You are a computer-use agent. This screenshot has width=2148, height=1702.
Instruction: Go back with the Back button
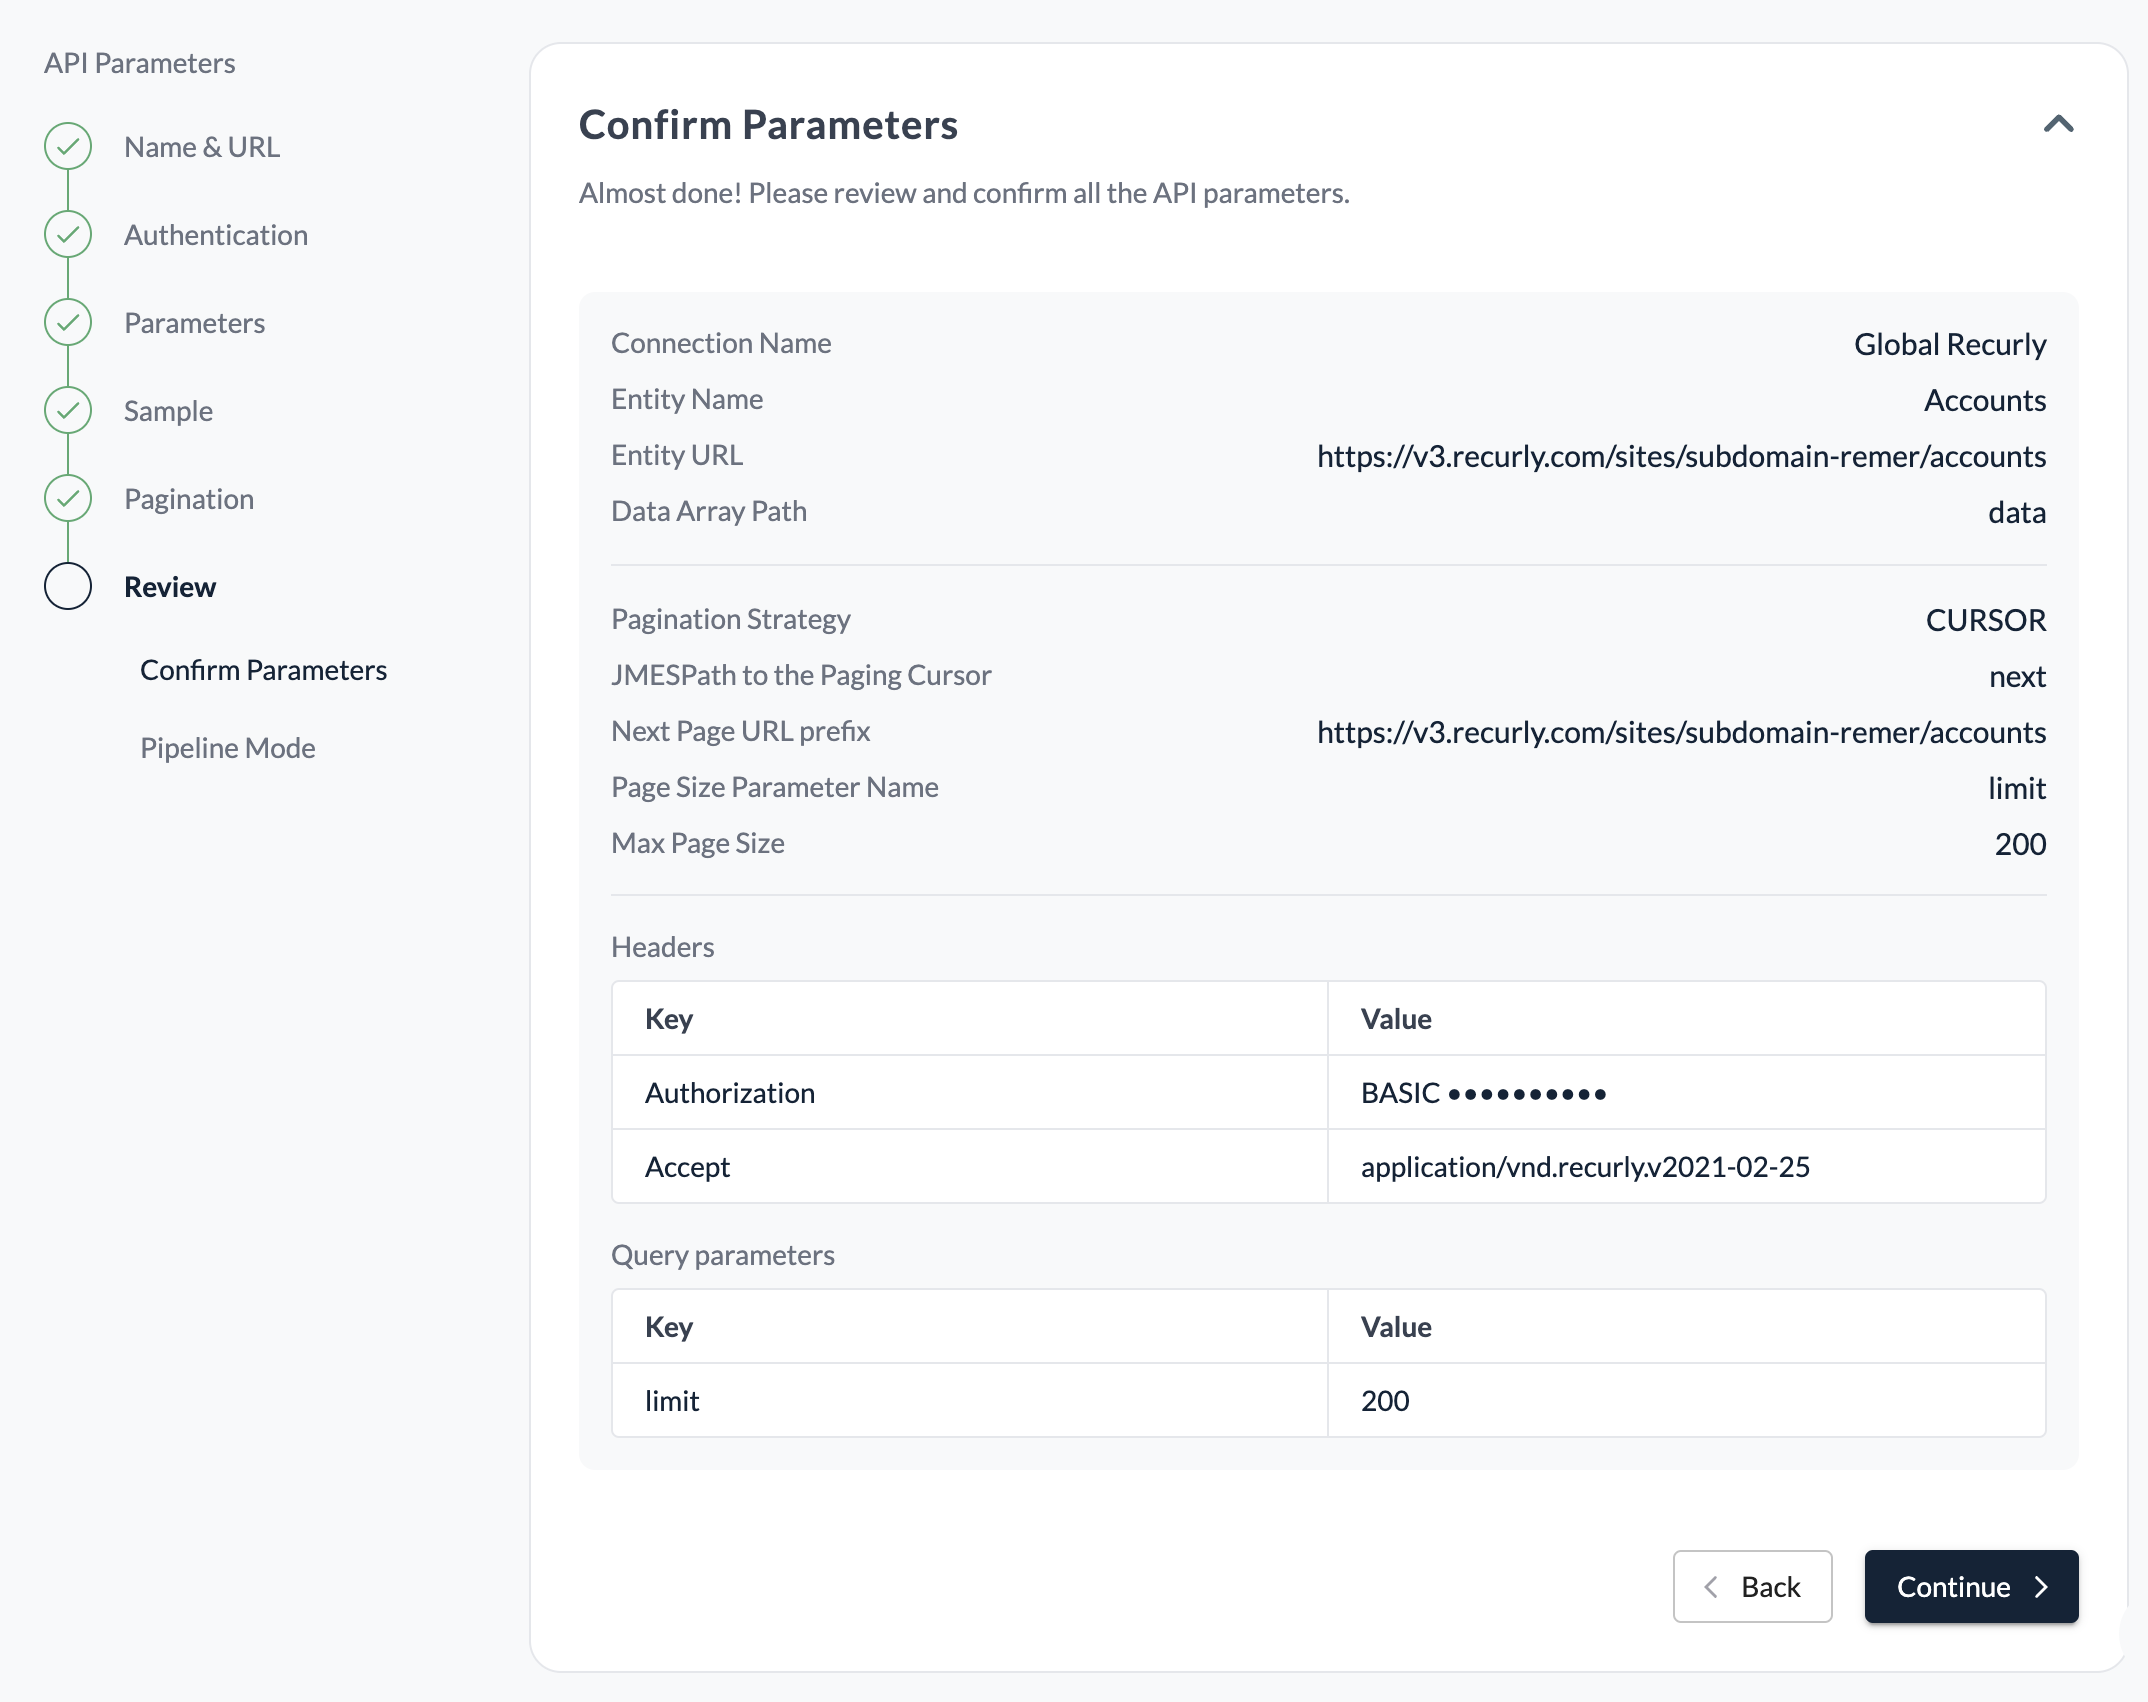[x=1752, y=1587]
